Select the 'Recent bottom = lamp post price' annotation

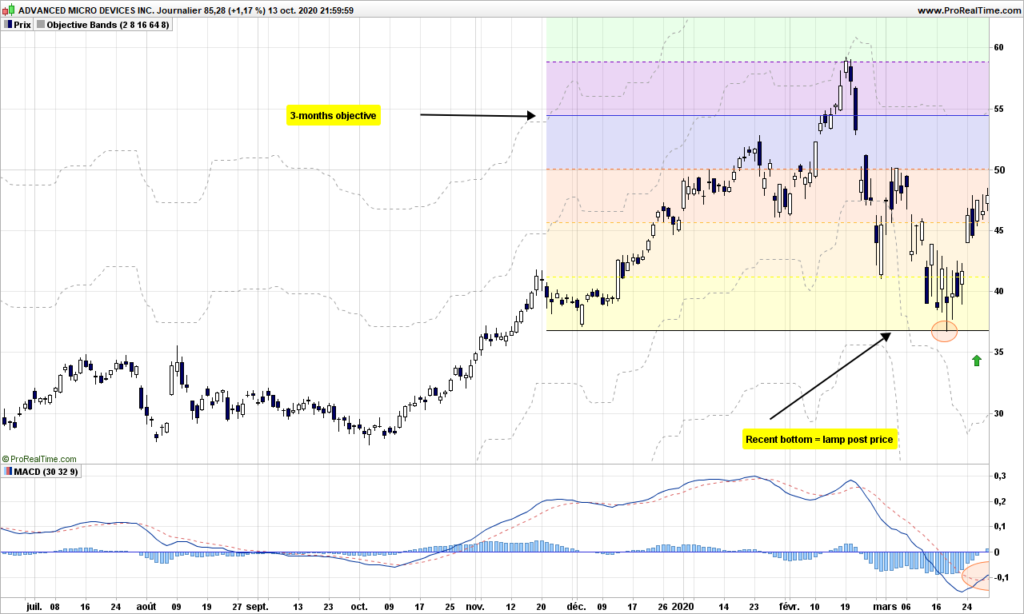tap(819, 439)
